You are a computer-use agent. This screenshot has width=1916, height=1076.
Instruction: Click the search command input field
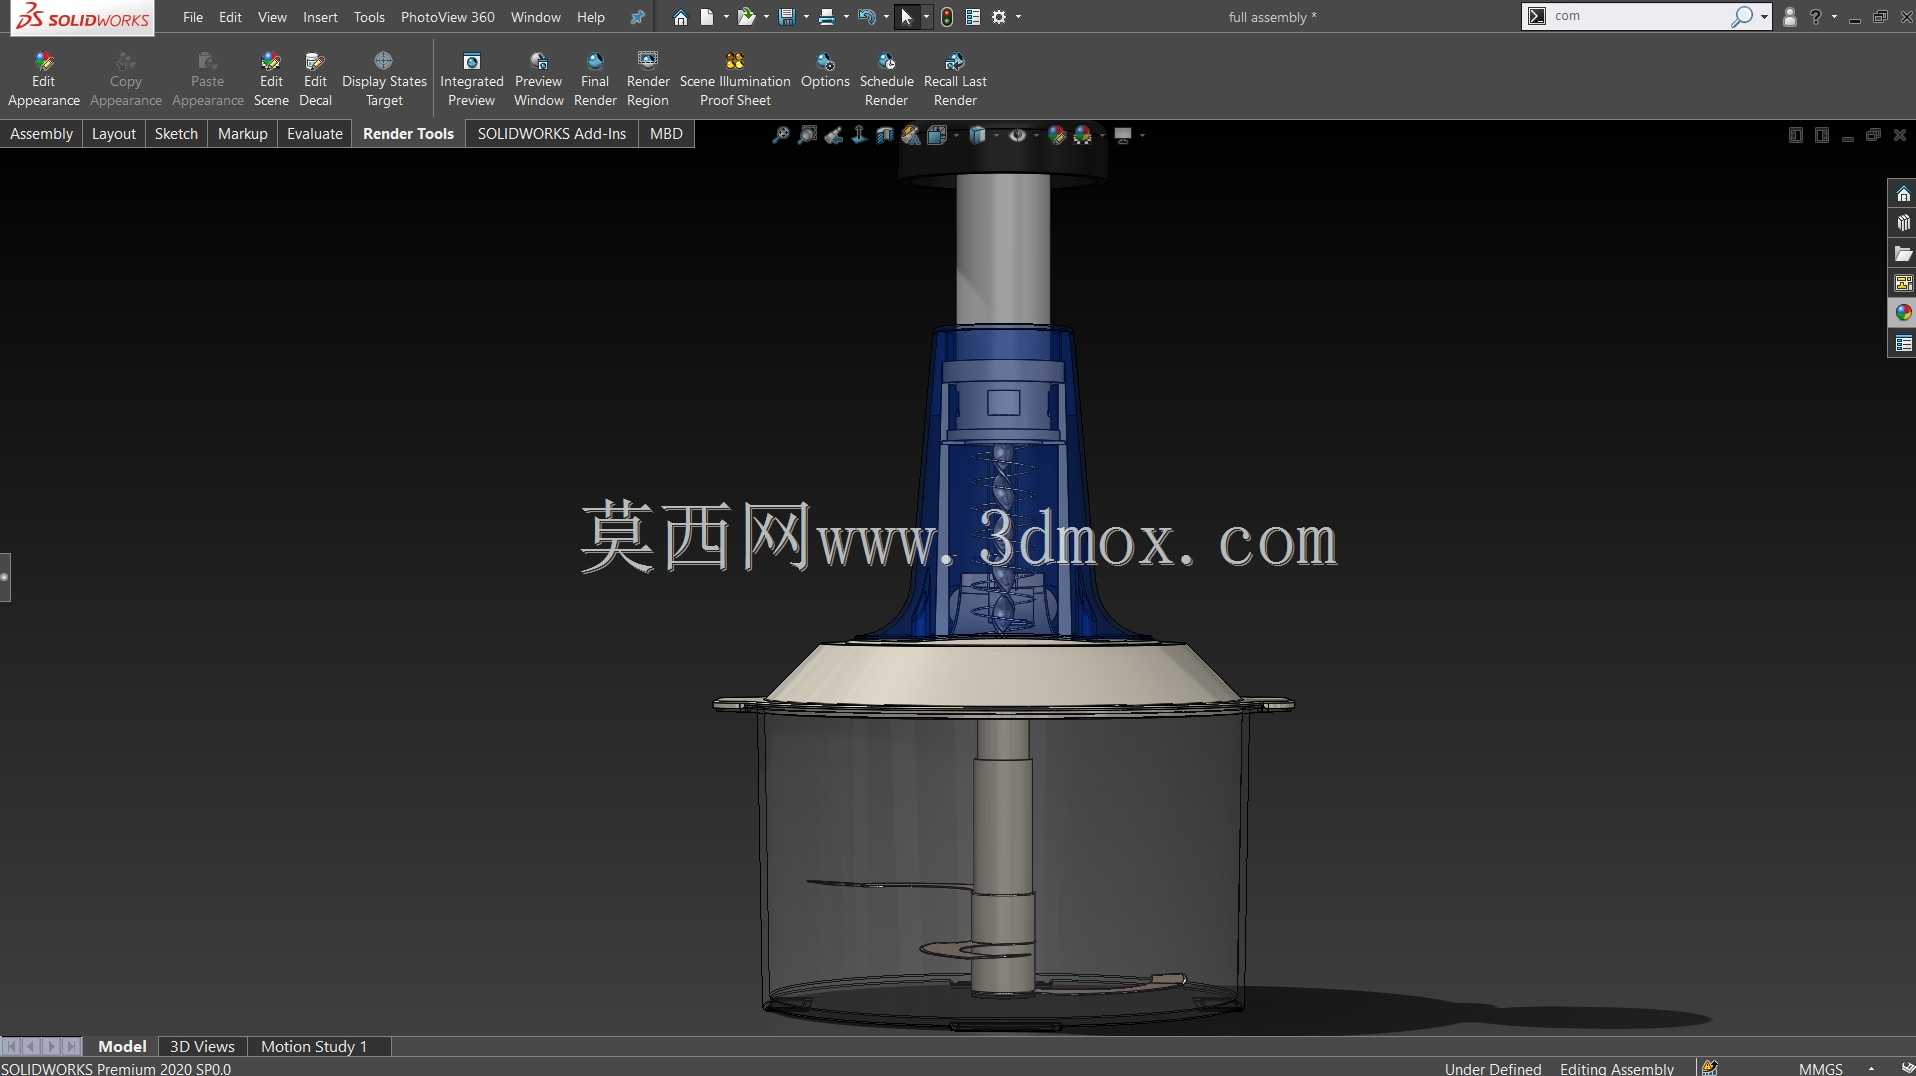(x=1640, y=16)
